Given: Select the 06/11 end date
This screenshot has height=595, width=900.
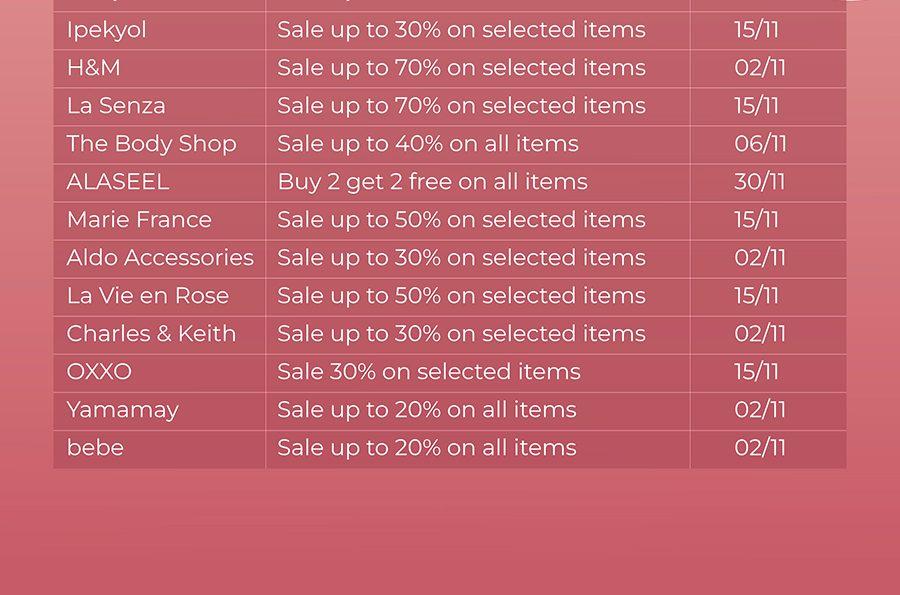Looking at the screenshot, I should click(761, 144).
